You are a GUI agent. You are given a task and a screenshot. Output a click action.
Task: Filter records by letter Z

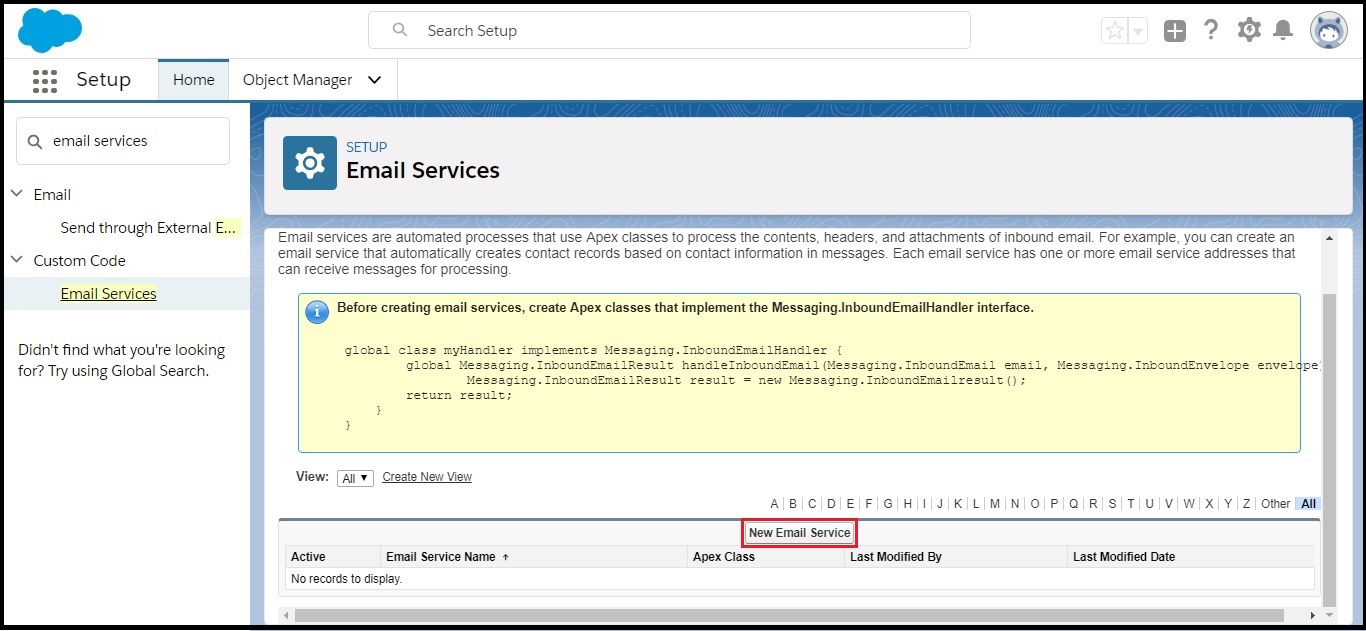coord(1246,504)
